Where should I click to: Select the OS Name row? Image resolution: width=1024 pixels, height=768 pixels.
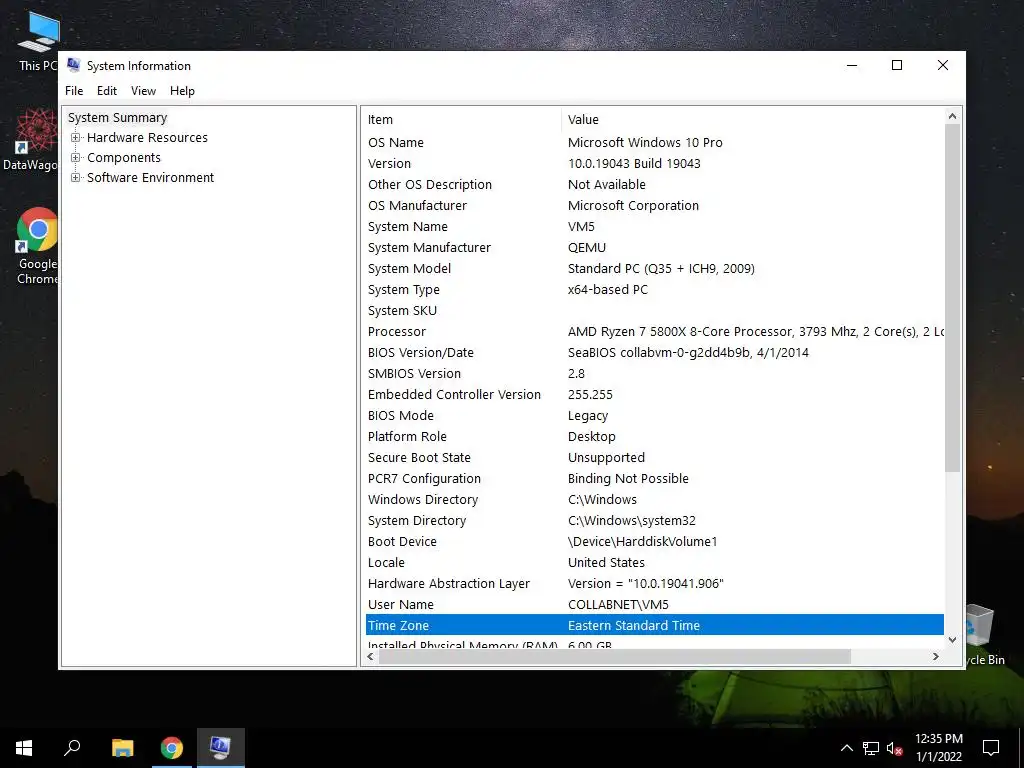pos(654,142)
